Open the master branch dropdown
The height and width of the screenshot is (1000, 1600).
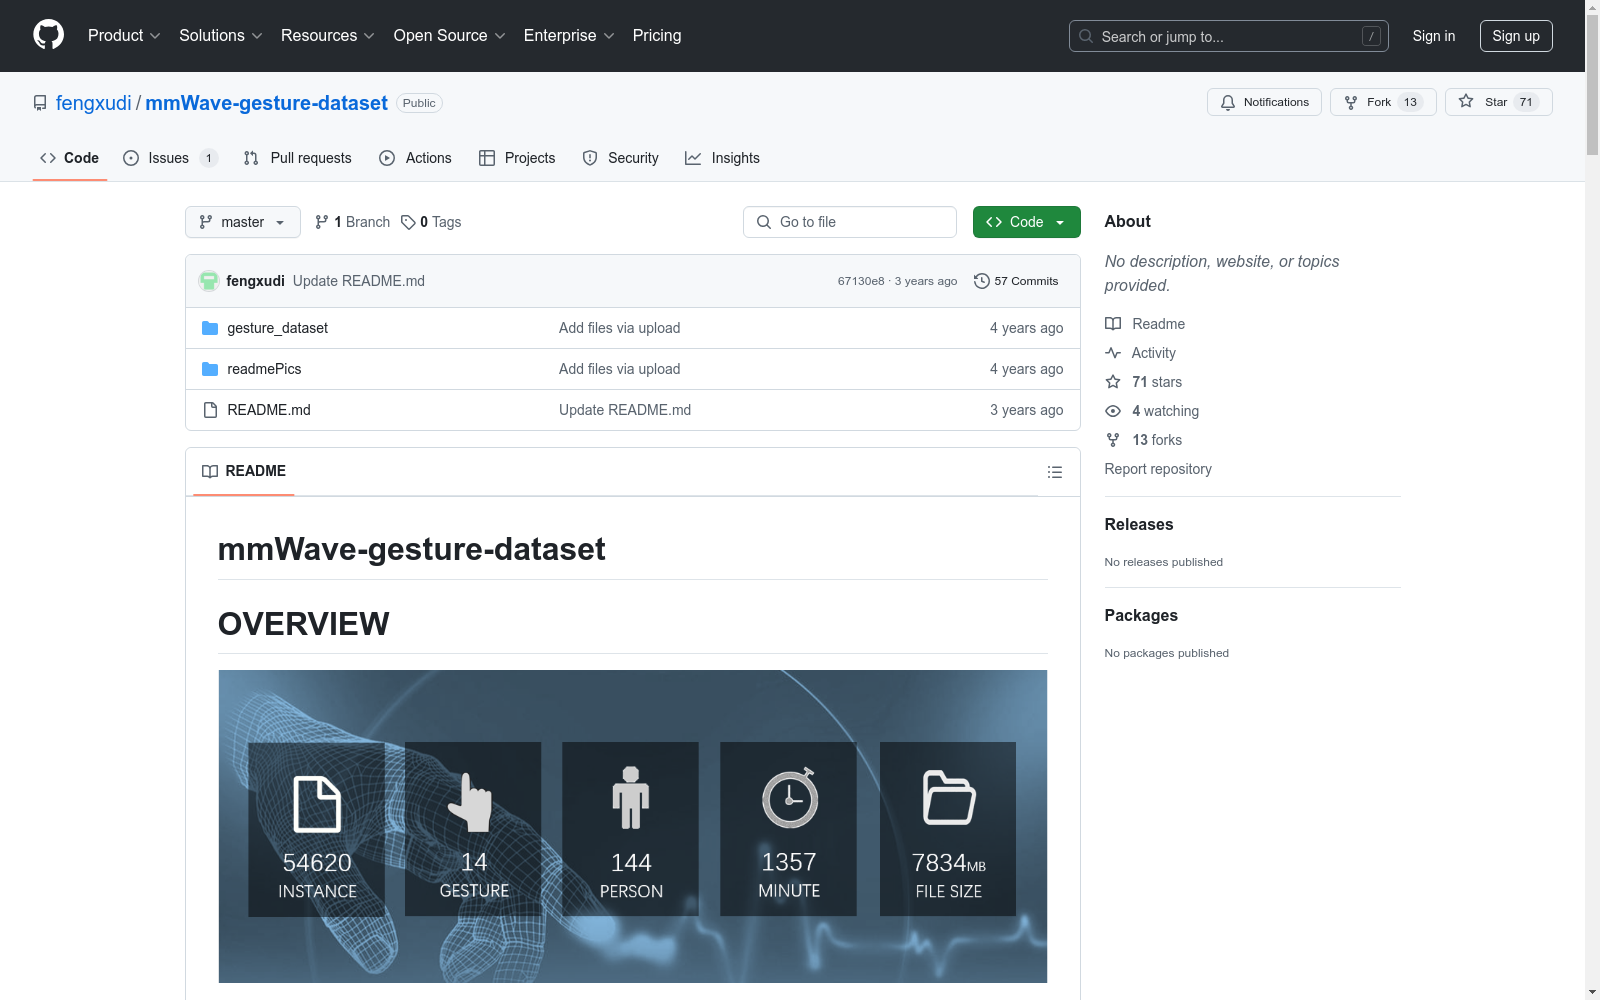243,222
